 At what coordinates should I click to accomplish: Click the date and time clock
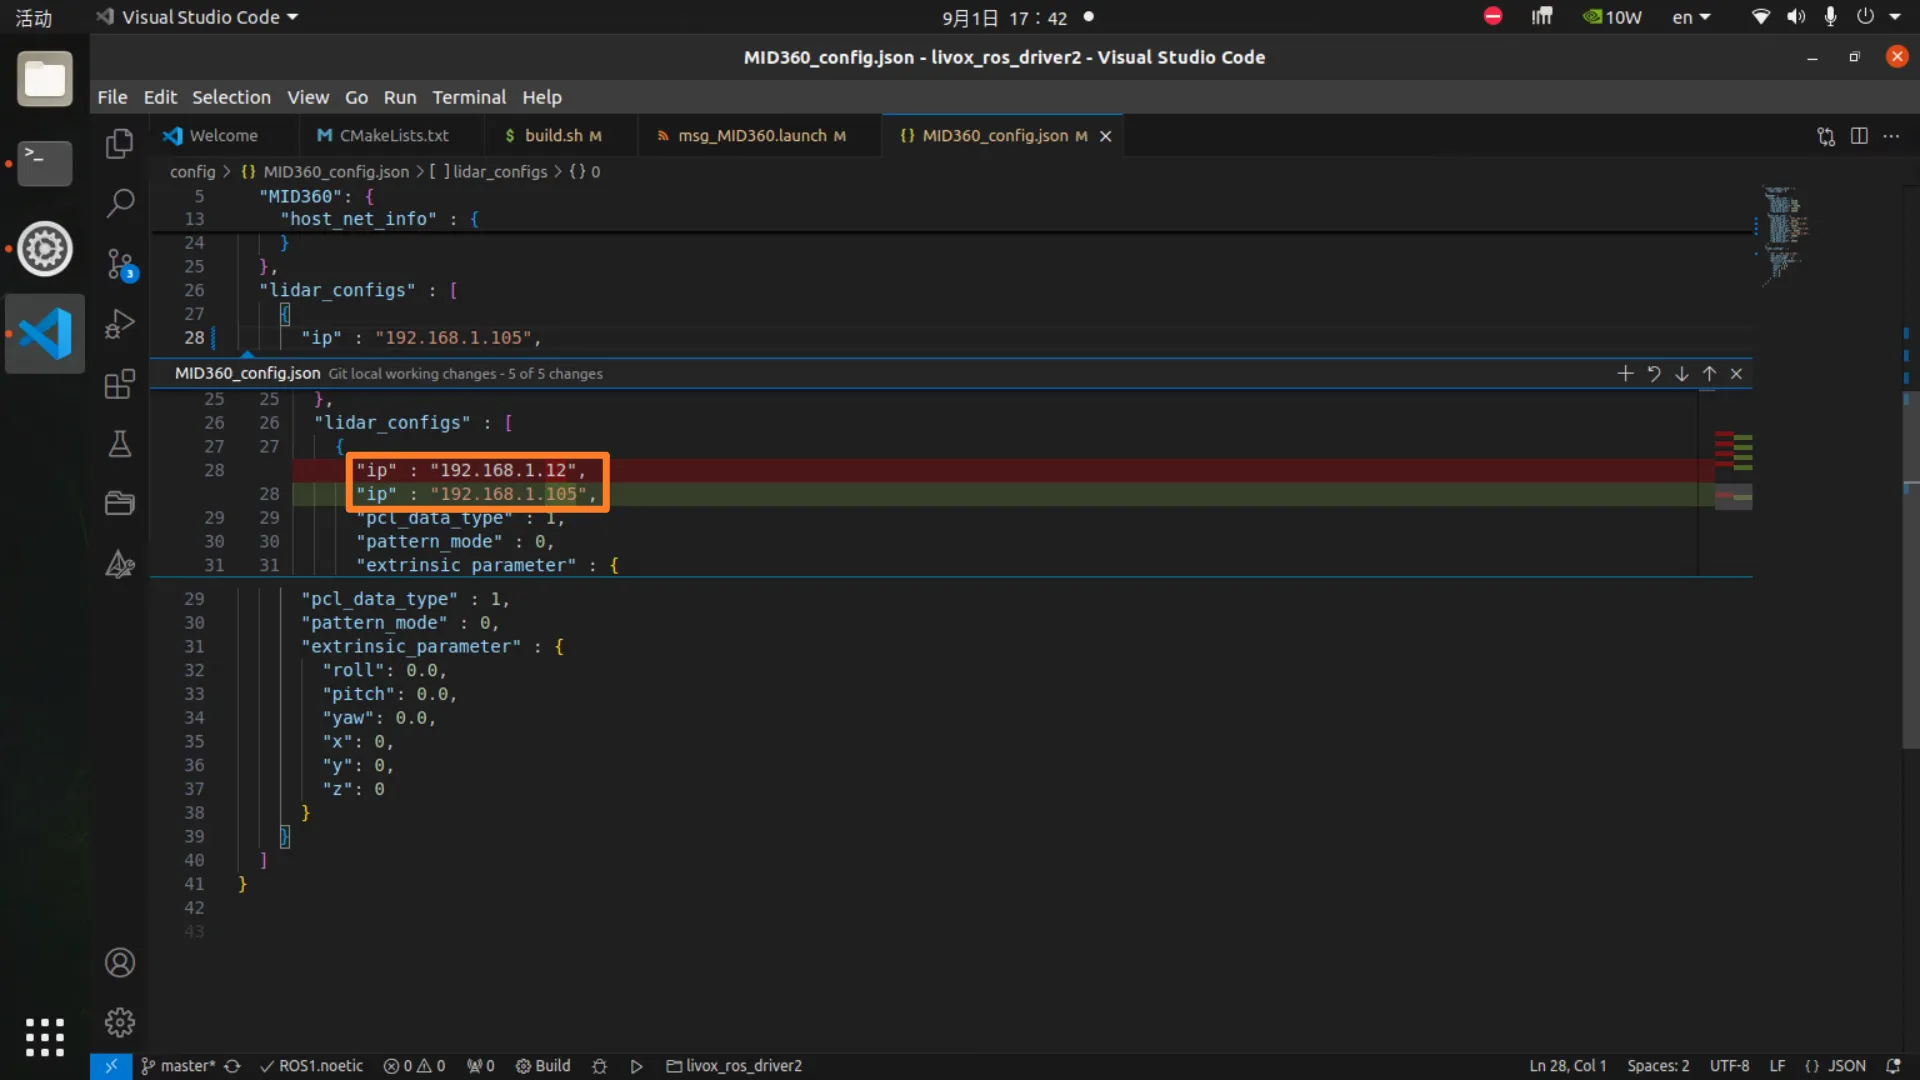coord(1004,17)
